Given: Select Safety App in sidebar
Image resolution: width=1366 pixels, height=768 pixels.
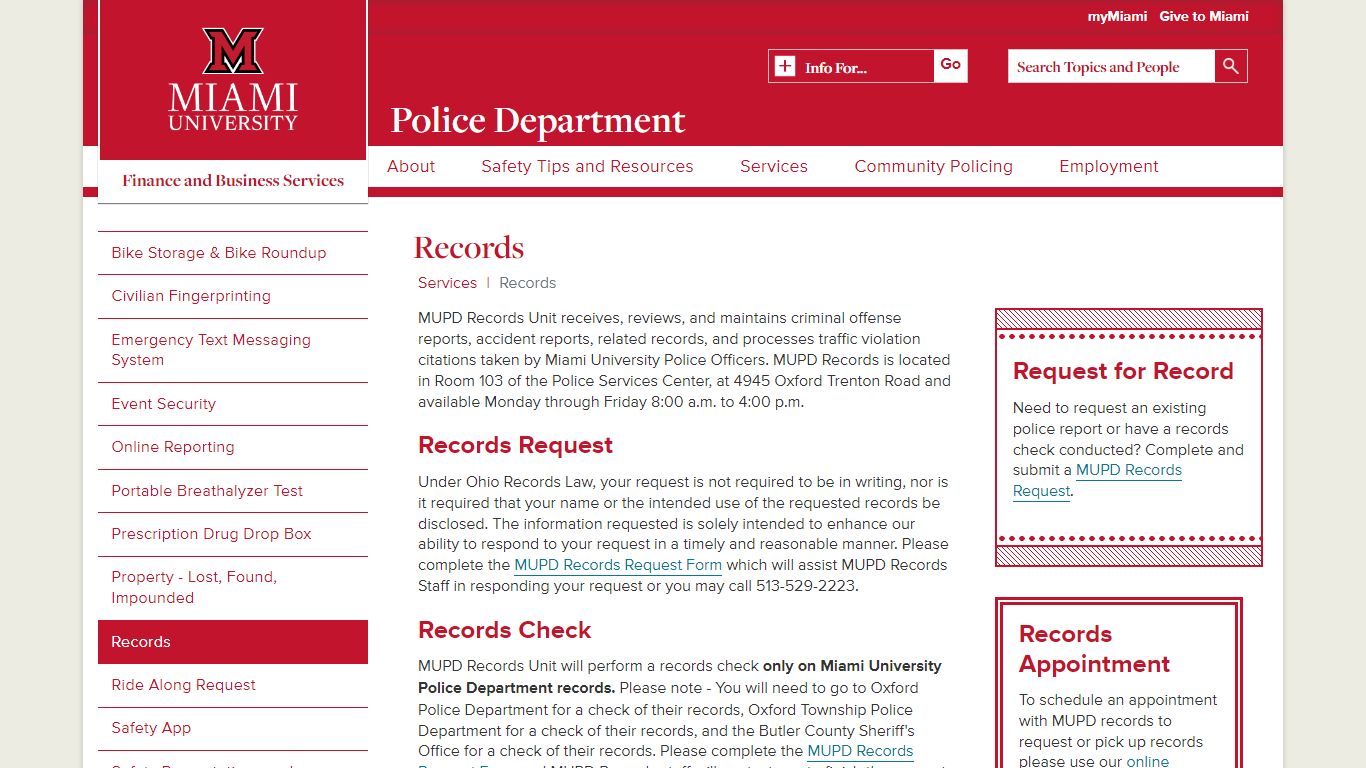Looking at the screenshot, I should [233, 728].
